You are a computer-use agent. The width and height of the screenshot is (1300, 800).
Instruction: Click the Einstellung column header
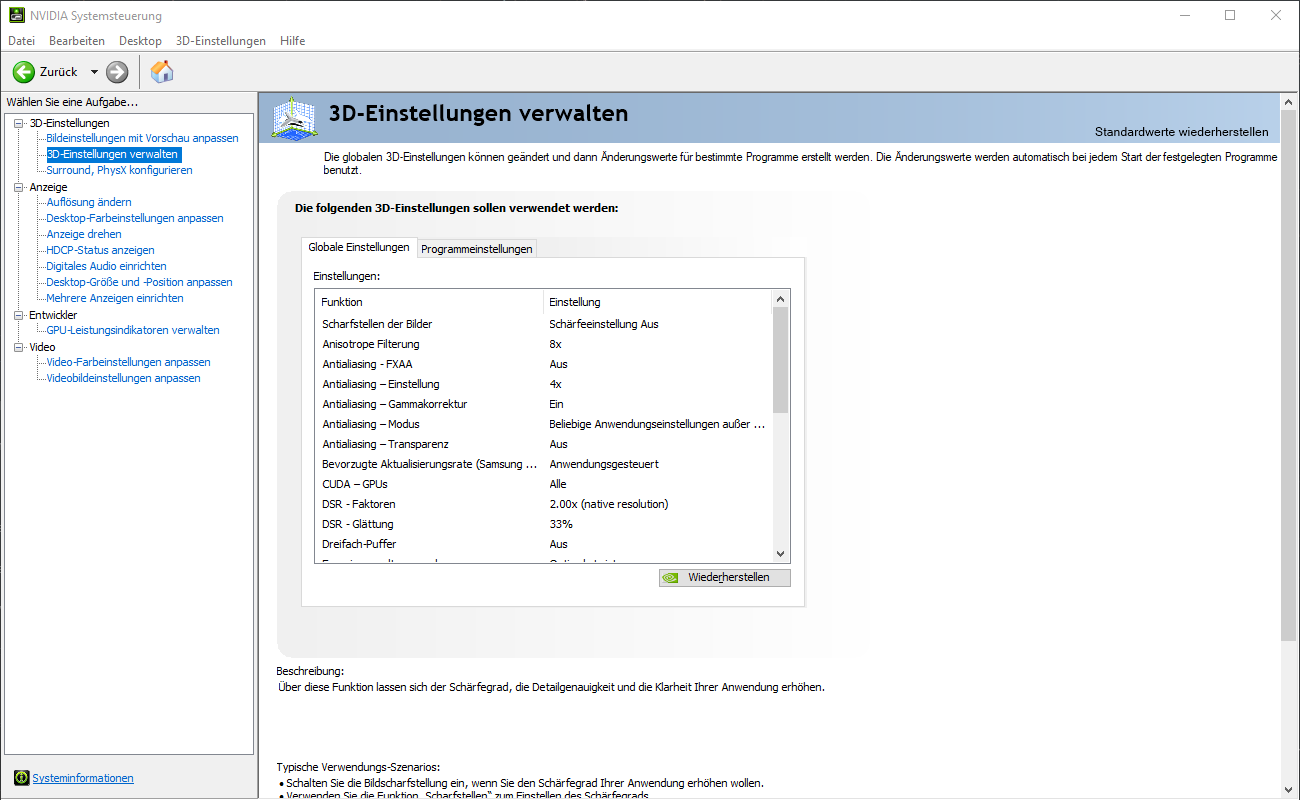point(658,302)
